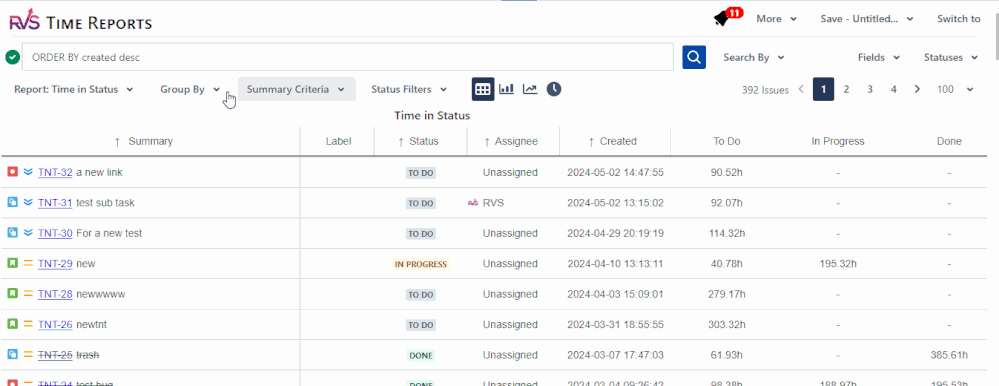Click the story type icon for TNT-26
Viewport: 999px width, 386px height.
coord(12,324)
